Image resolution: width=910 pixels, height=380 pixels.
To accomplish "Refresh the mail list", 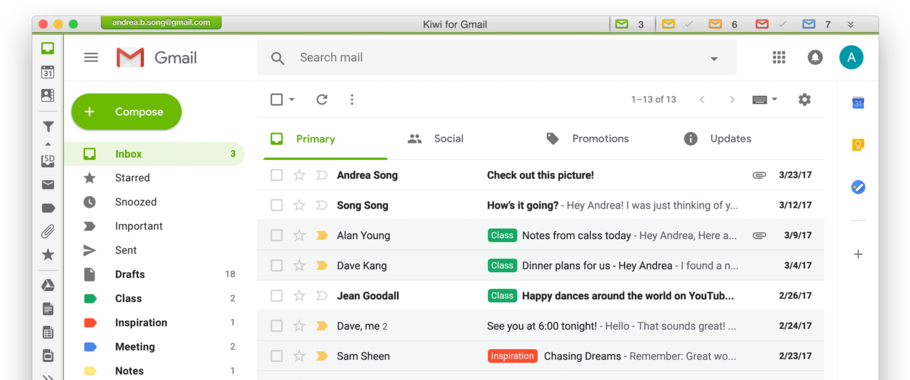I will click(x=322, y=100).
